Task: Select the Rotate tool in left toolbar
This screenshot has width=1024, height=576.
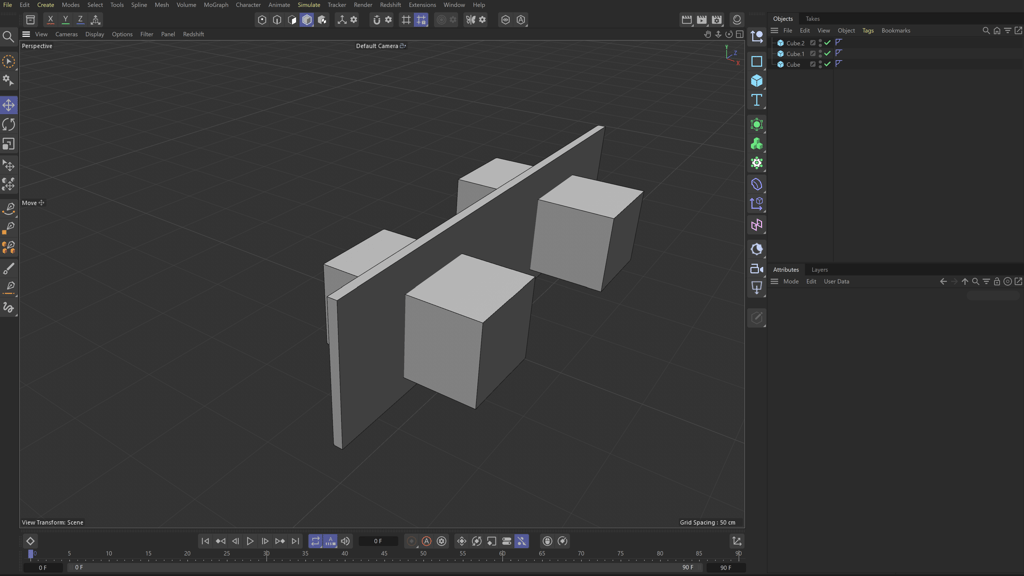Action: 9,125
